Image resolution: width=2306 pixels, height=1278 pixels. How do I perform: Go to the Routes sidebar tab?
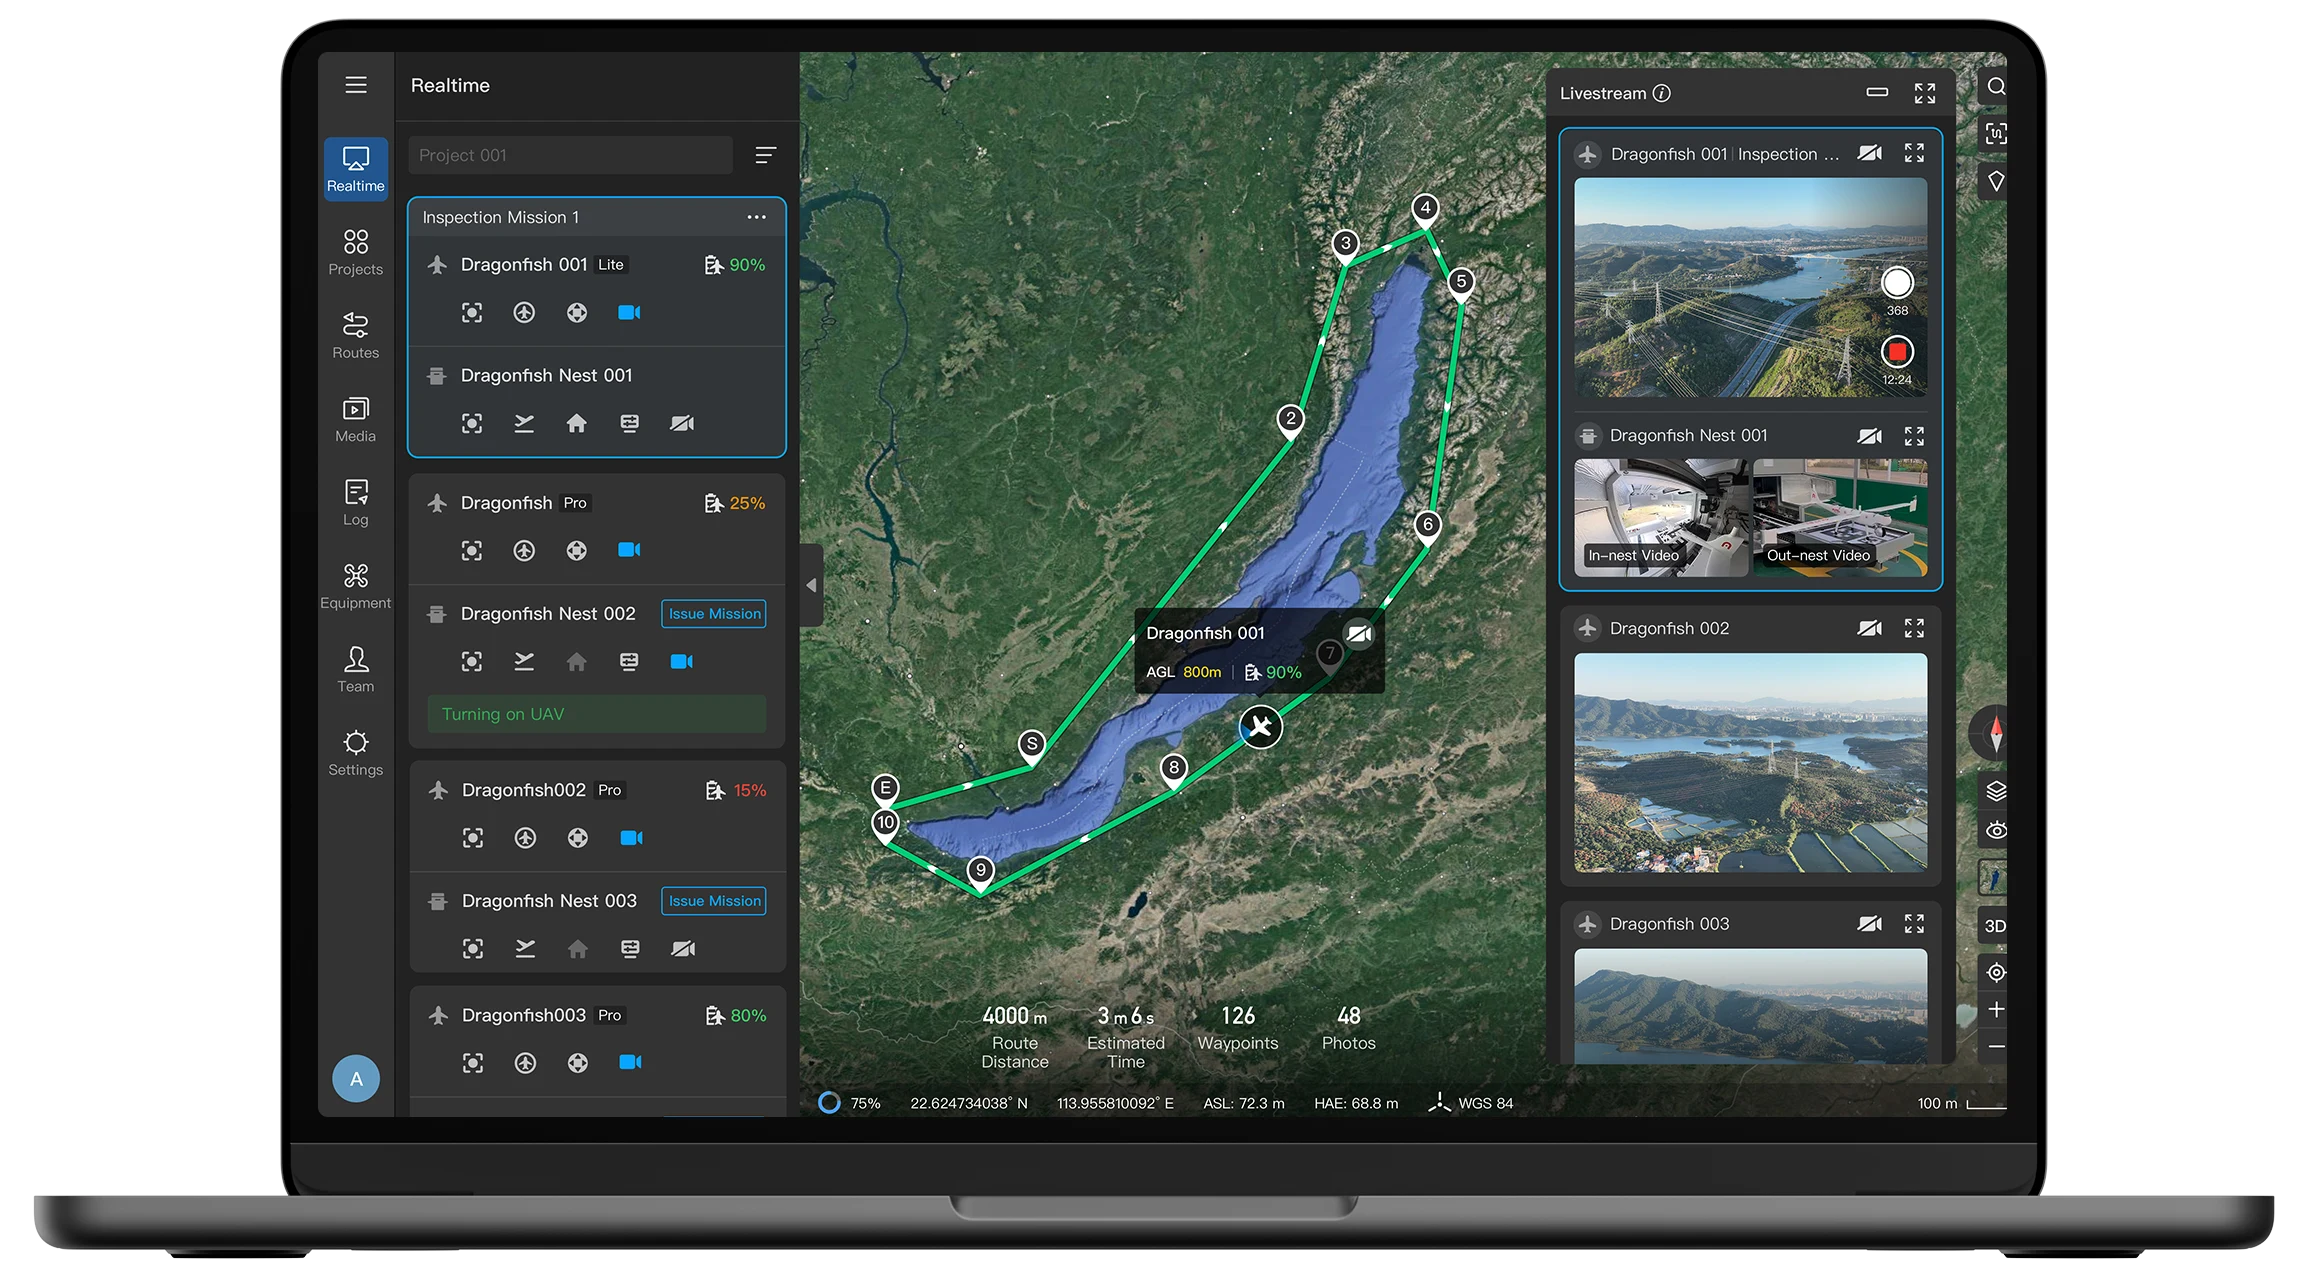[x=356, y=335]
